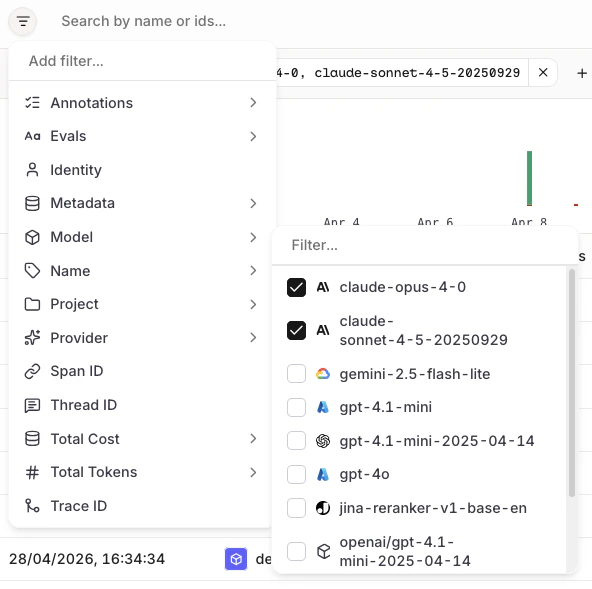Click the Evals Aa icon
The image size is (592, 589).
[32, 136]
